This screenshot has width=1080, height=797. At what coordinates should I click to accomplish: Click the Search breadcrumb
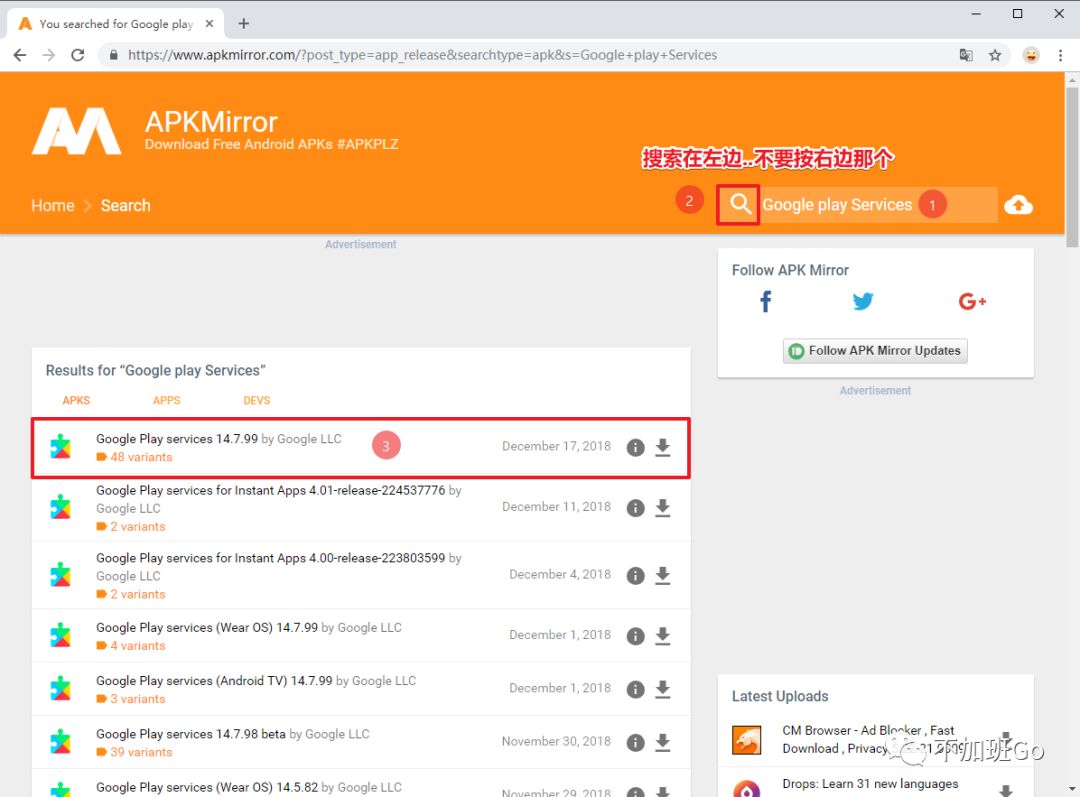click(125, 205)
